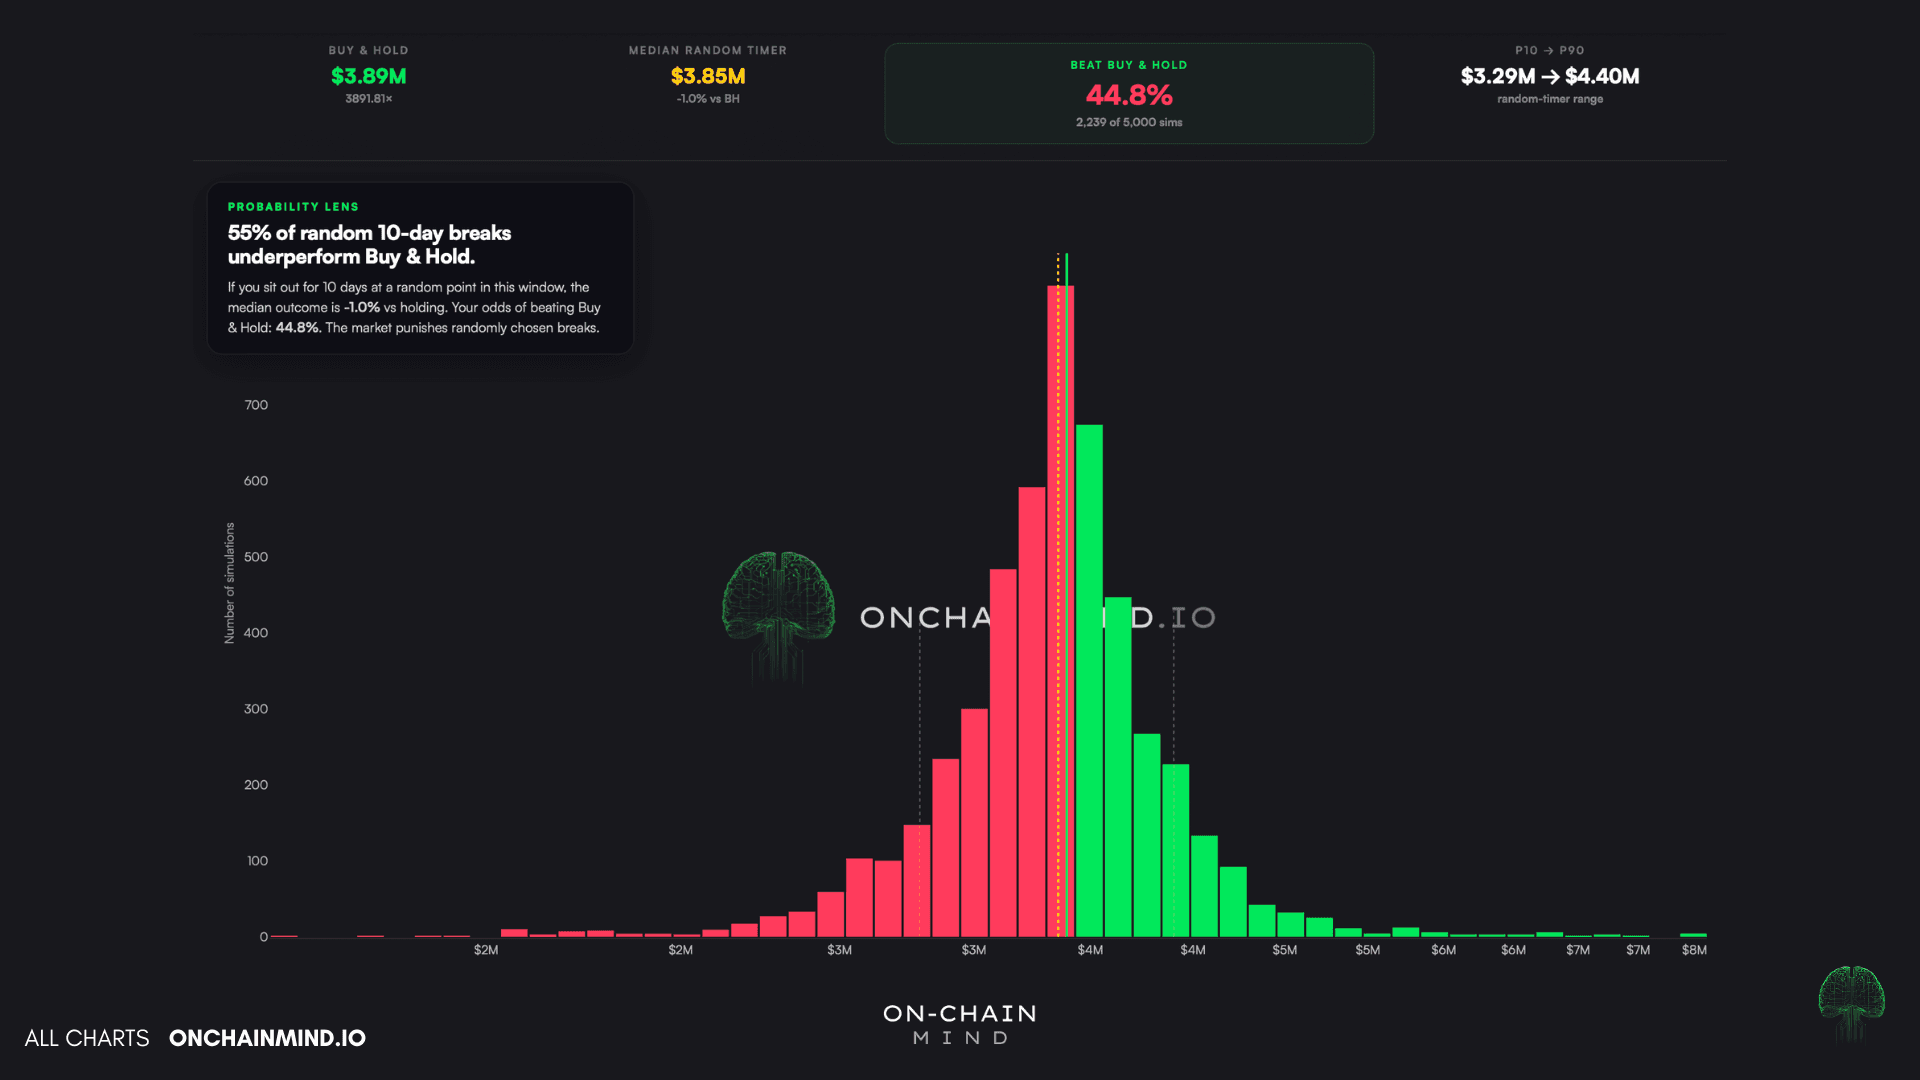The width and height of the screenshot is (1920, 1080).
Task: Click the '3891.81×' multiplier text
Action: point(369,99)
